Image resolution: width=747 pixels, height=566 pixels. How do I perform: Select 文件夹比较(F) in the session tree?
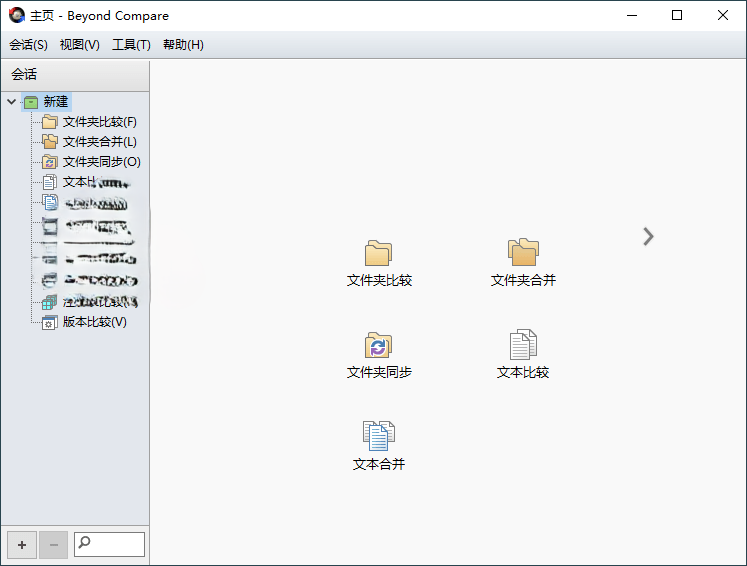click(90, 122)
